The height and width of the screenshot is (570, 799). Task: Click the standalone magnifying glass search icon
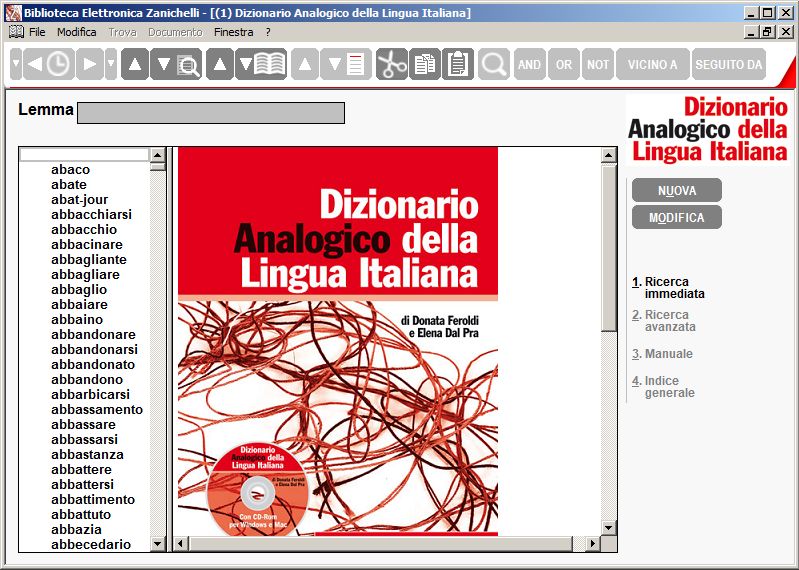(x=494, y=65)
